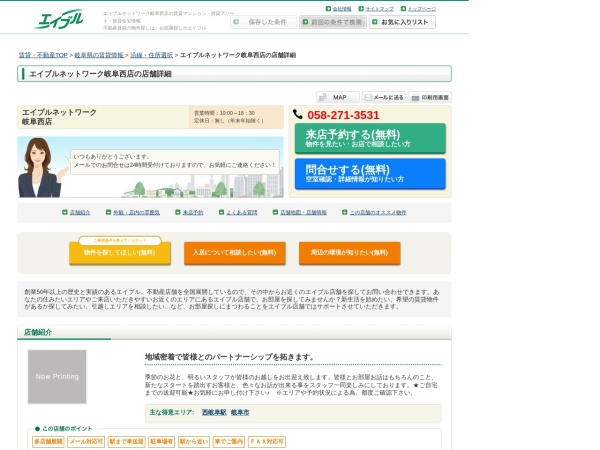This screenshot has height=450, width=600.
Task: Click the Now Printing placeholder thumbnail
Action: click(57, 377)
